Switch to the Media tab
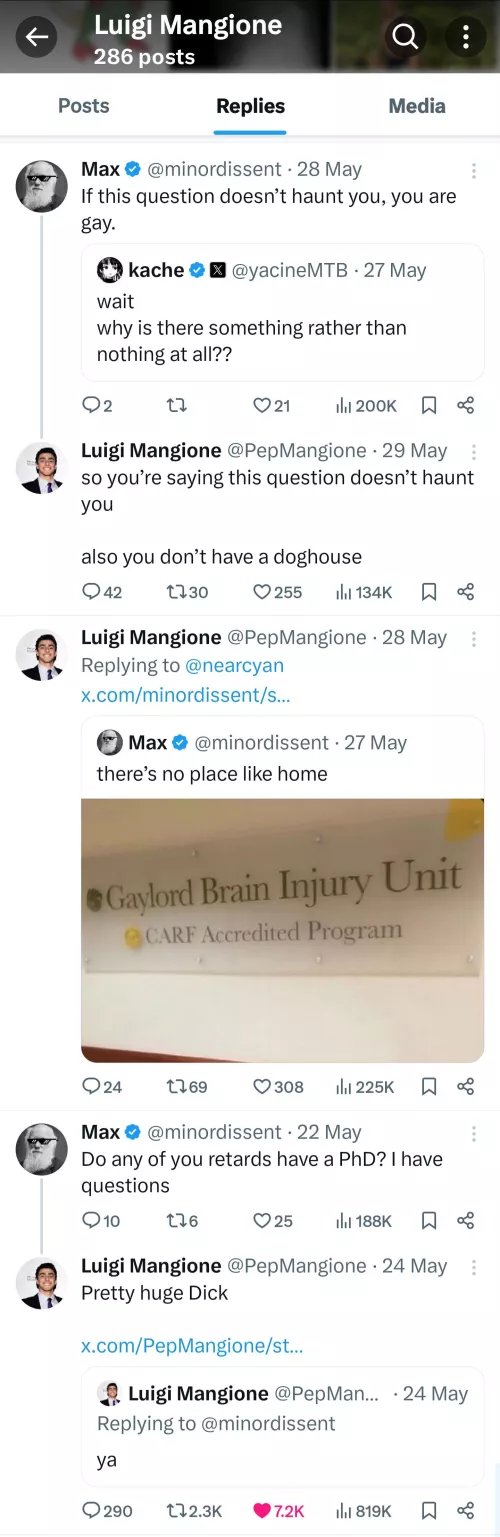Image resolution: width=500 pixels, height=1537 pixels. [x=417, y=106]
